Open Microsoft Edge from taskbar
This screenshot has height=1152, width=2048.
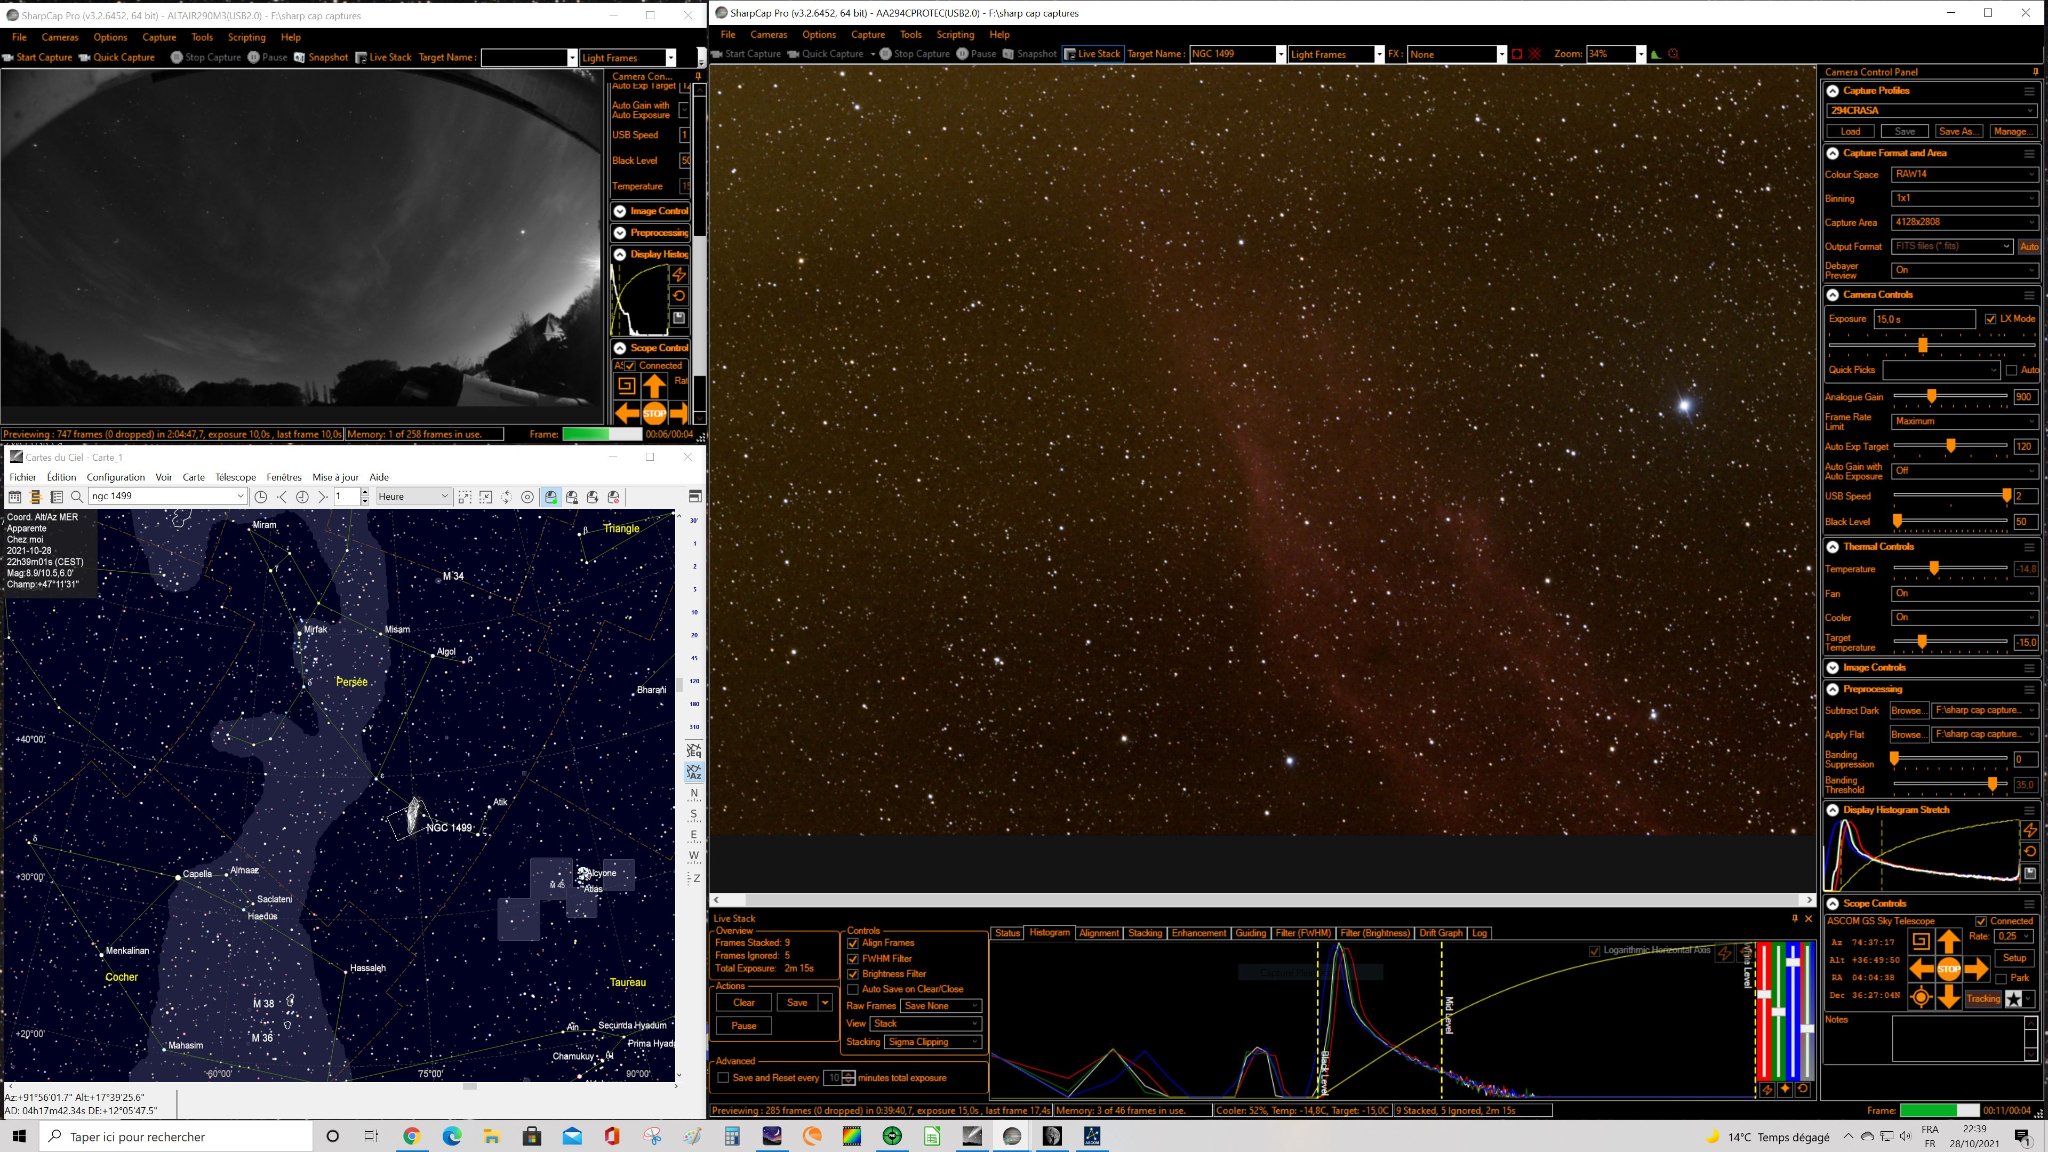451,1136
